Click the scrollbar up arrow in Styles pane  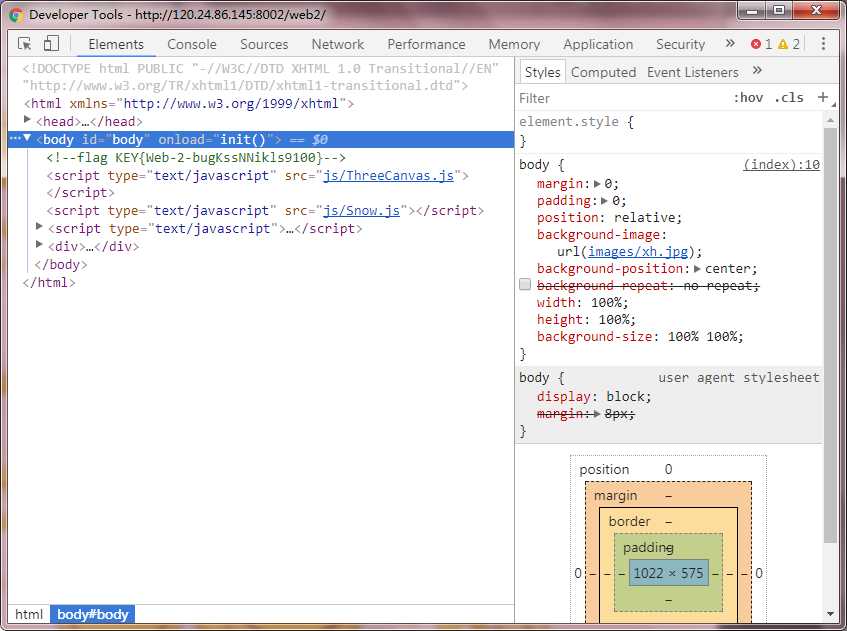[x=830, y=119]
